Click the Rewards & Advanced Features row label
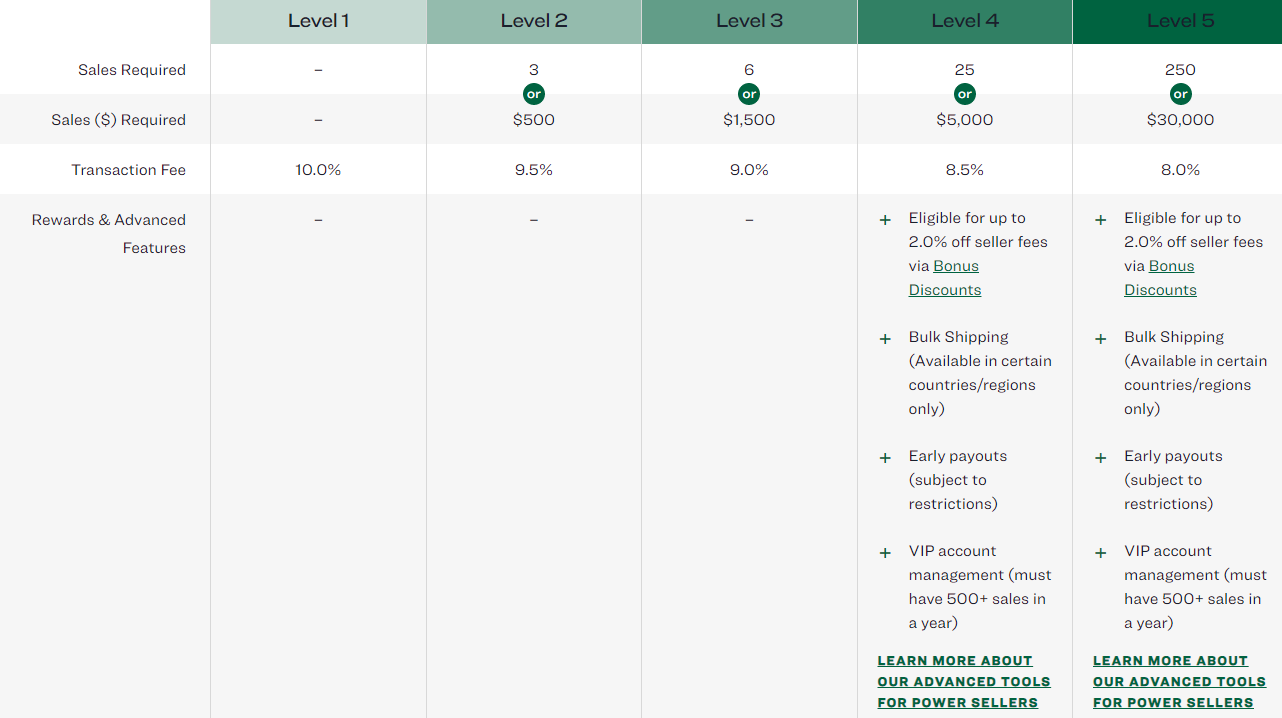 click(x=109, y=234)
